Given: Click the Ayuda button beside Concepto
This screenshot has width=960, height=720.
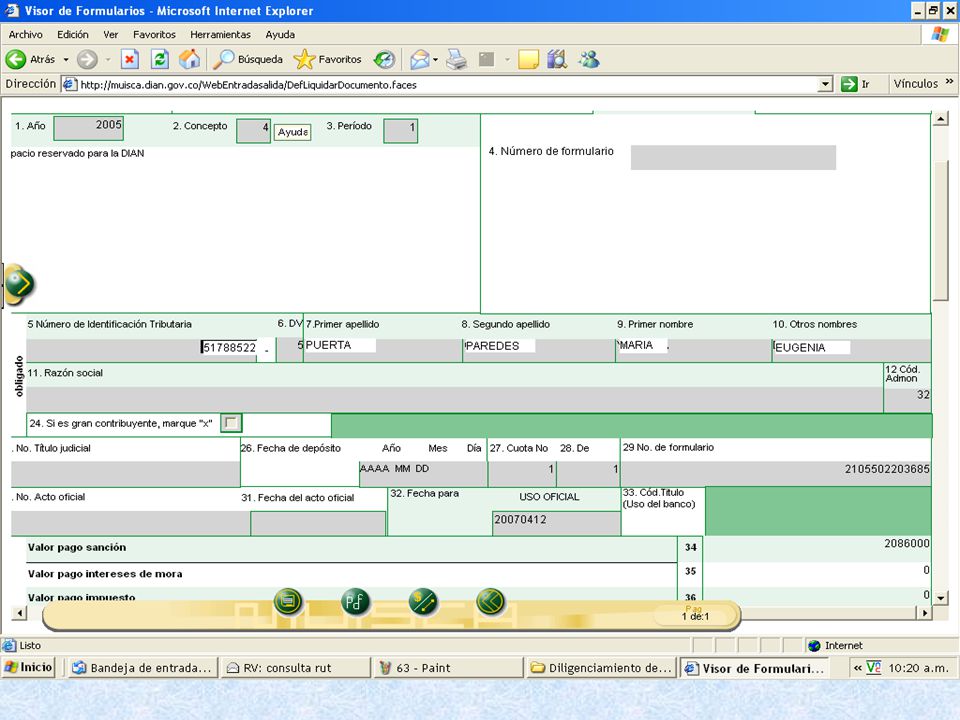Looking at the screenshot, I should point(293,132).
